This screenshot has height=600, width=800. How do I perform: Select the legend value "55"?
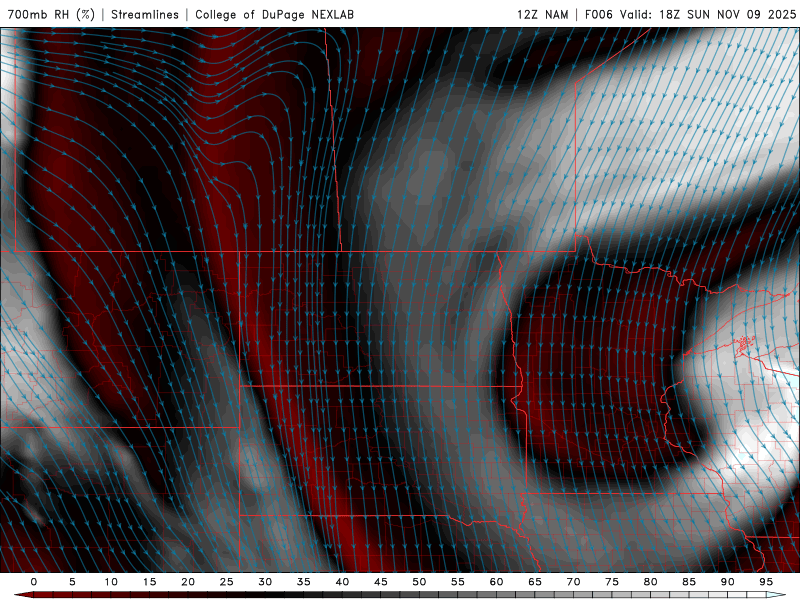[457, 582]
